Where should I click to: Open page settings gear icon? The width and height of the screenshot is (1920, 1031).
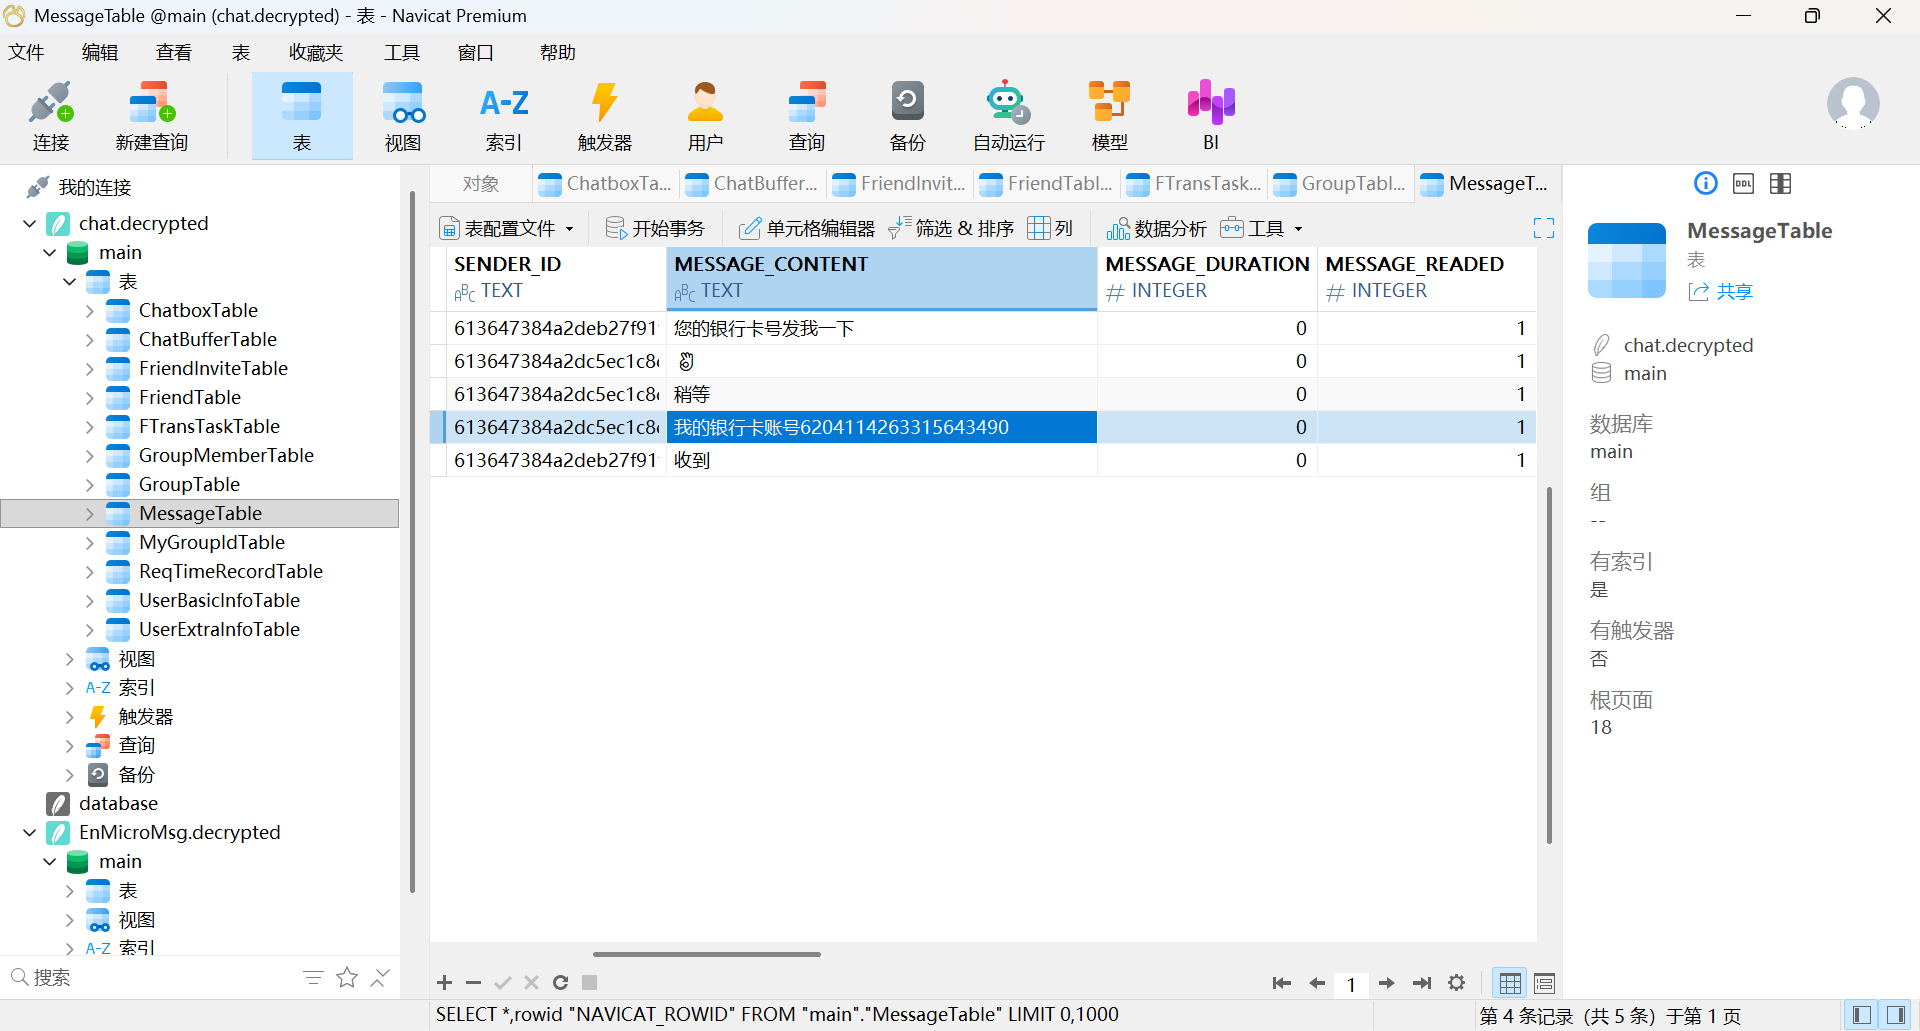(1457, 983)
